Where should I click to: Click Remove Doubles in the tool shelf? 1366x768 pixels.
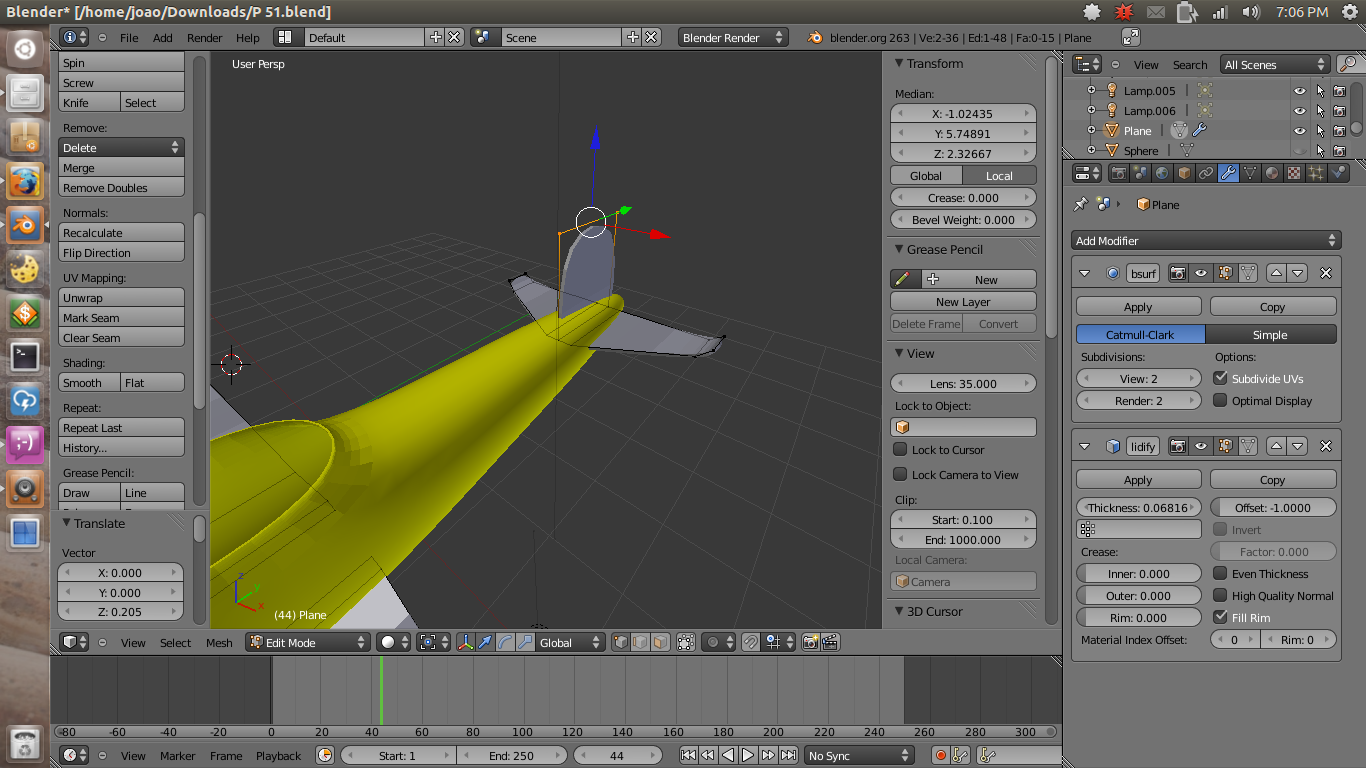[121, 188]
